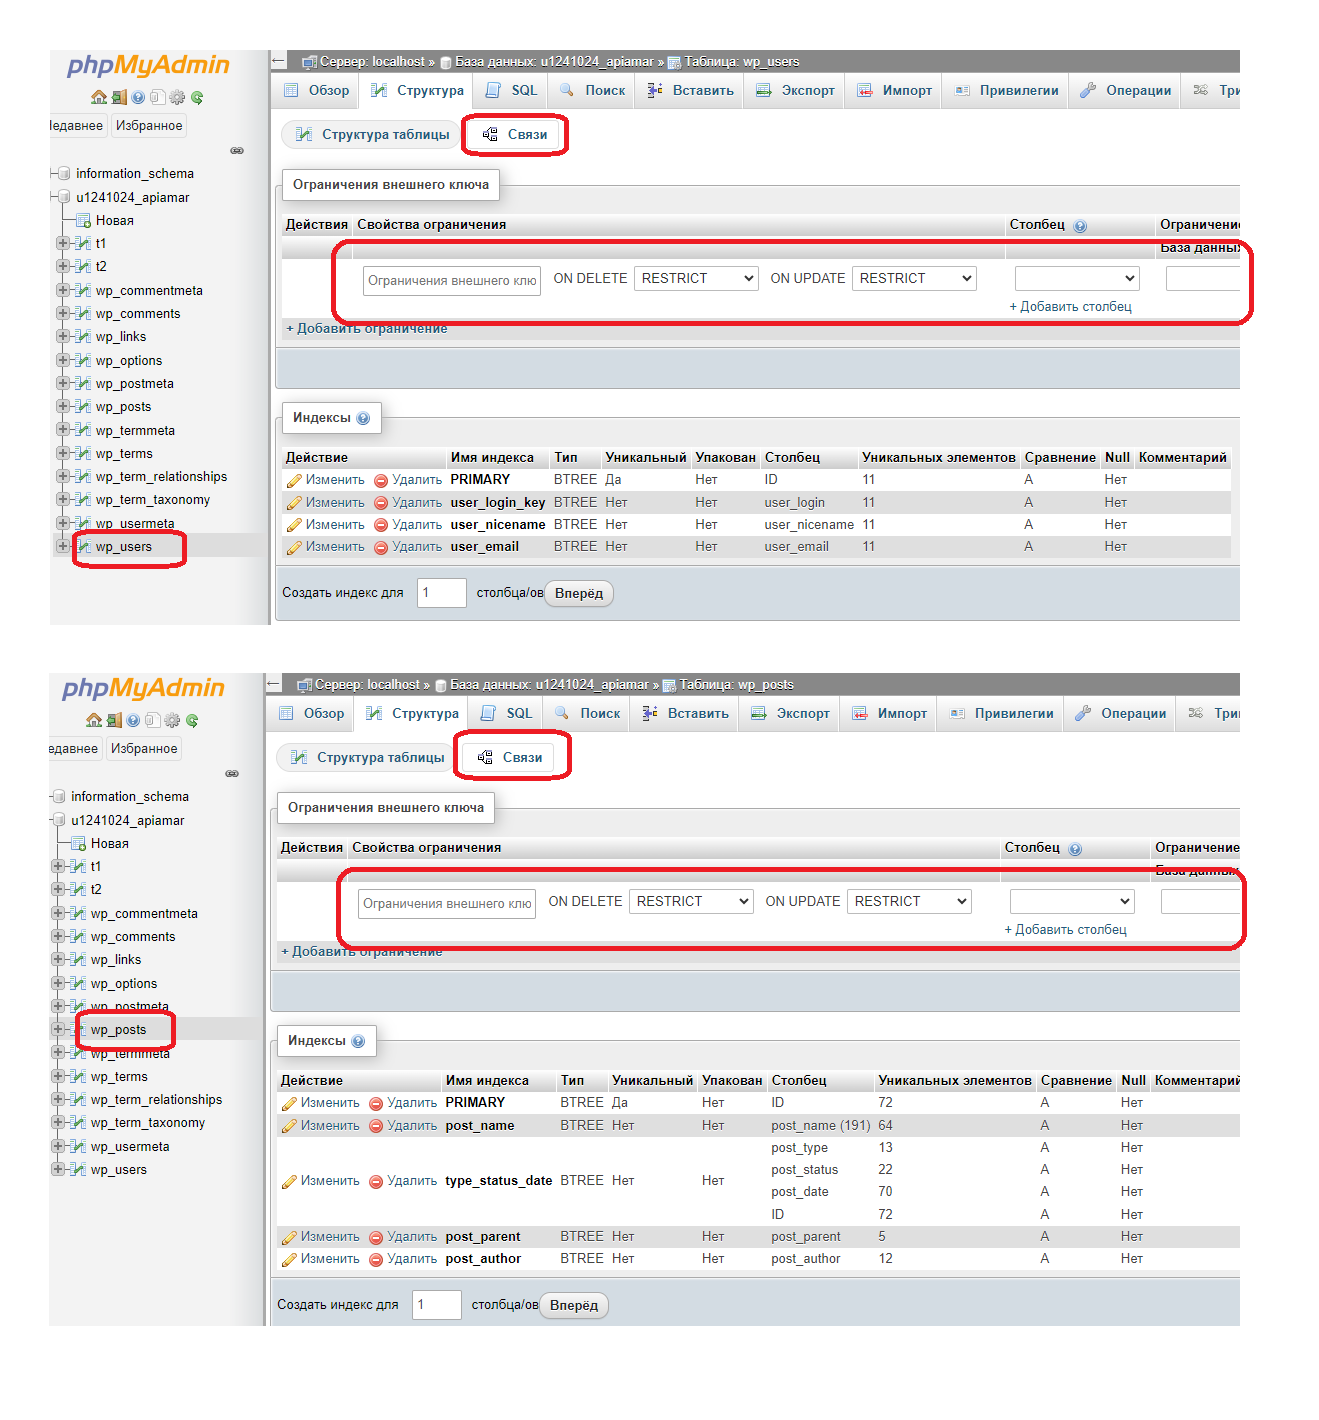
Task: Open settings gear icon in wp_posts screenshot sidebar
Action: pyautogui.click(x=172, y=720)
